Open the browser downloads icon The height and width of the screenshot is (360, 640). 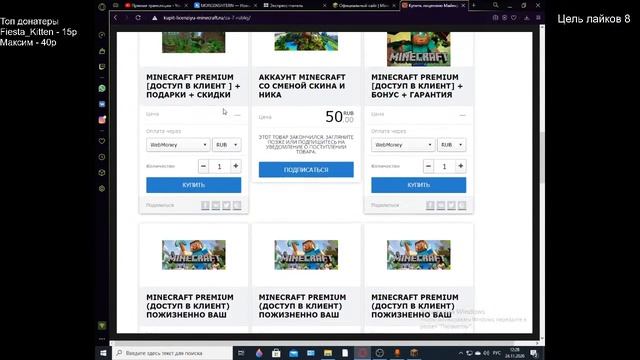[527, 18]
